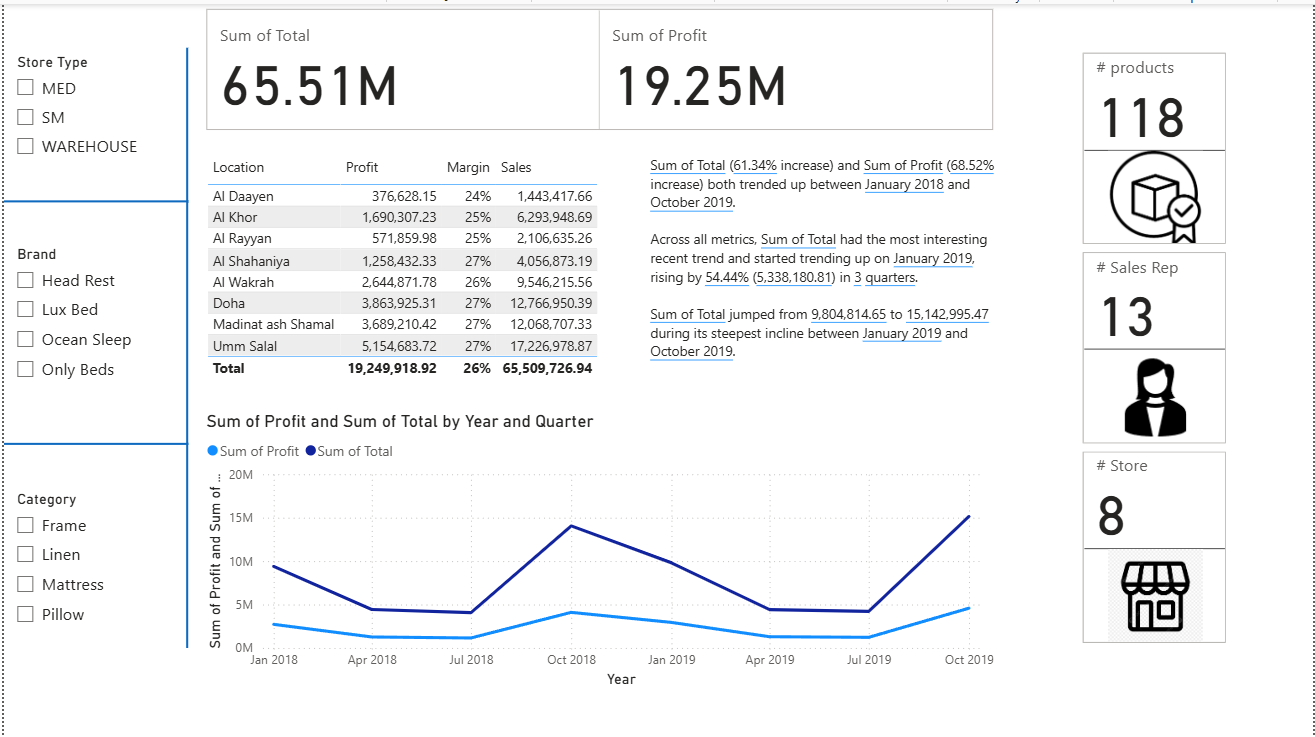
Task: Click Doha sales value 12,766,950.39
Action: click(x=550, y=303)
